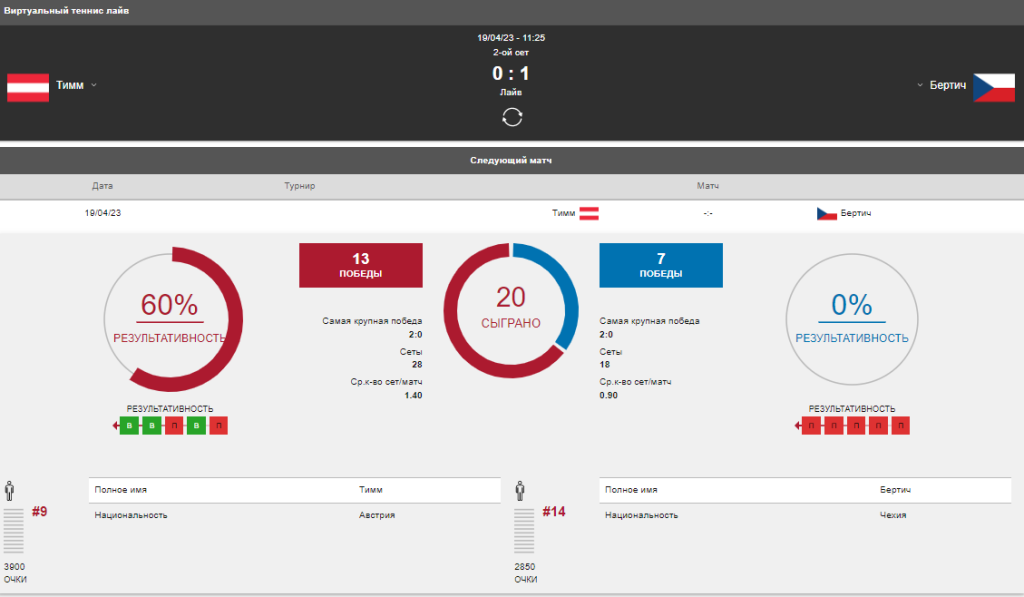Image resolution: width=1024 pixels, height=597 pixels.
Task: Click the small Czech flag in match row
Action: pyautogui.click(x=826, y=213)
